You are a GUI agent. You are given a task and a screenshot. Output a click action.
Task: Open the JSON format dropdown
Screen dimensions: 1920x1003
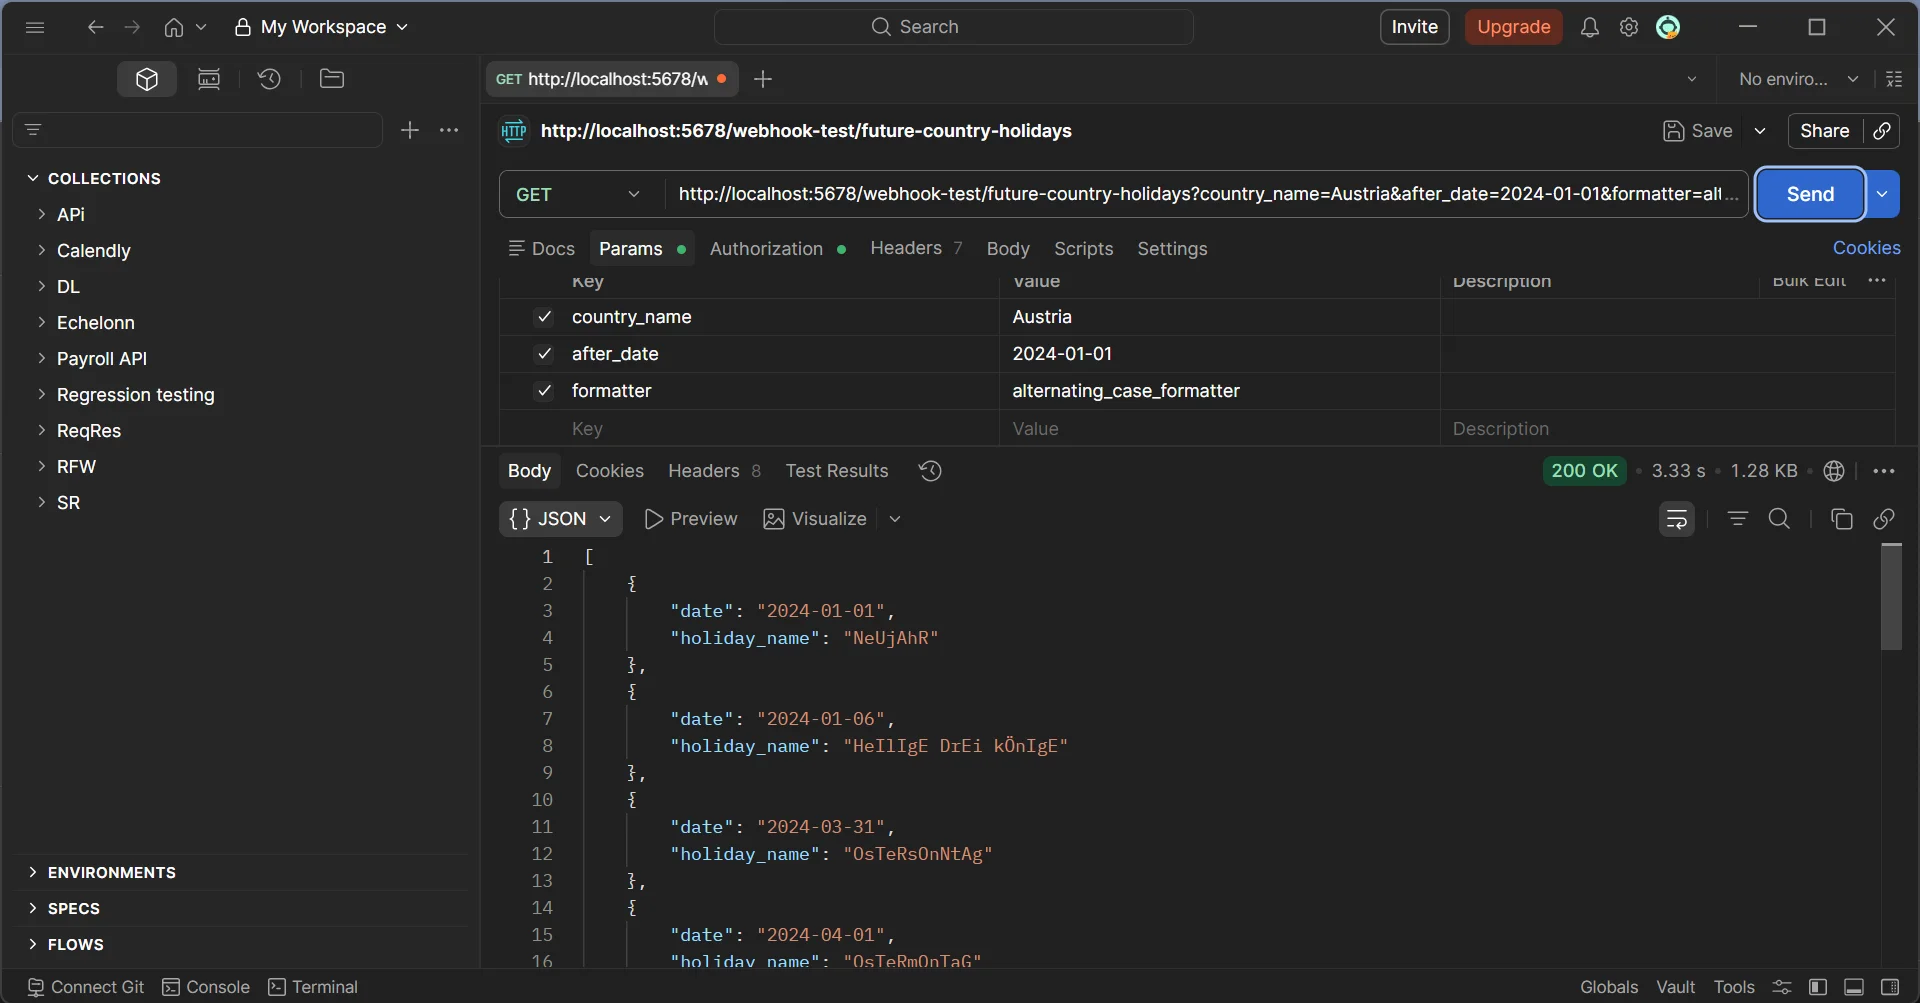pyautogui.click(x=560, y=519)
